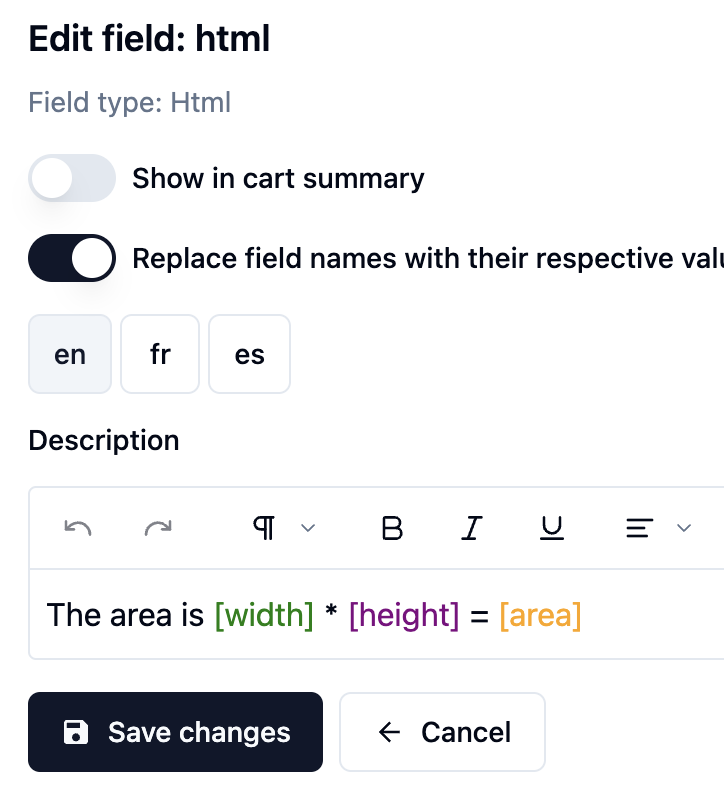Switch to the es language tab
This screenshot has width=724, height=812.
click(x=249, y=354)
